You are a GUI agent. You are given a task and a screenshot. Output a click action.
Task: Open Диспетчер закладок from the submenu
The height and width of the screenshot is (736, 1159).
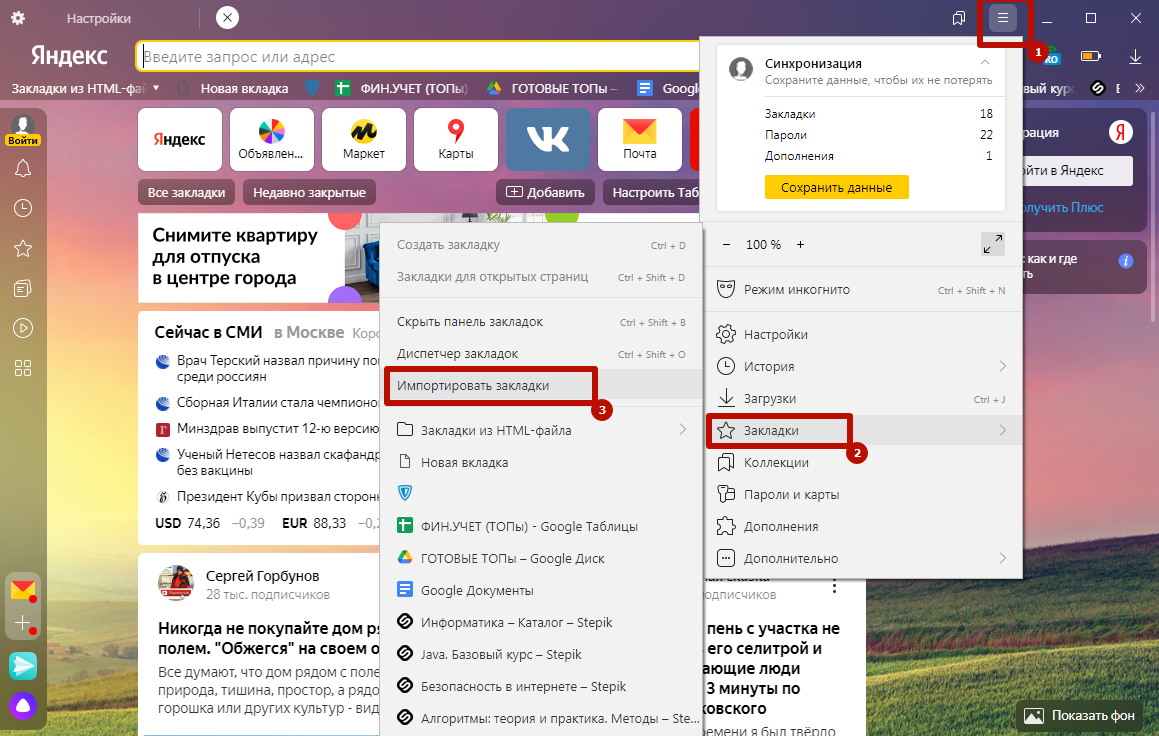457,354
